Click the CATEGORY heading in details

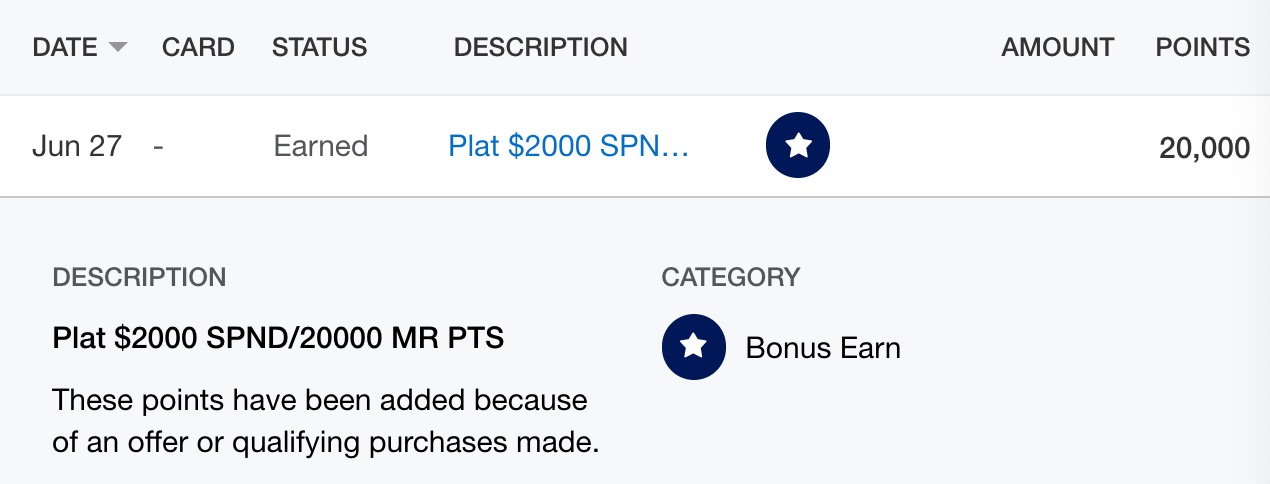[x=730, y=277]
